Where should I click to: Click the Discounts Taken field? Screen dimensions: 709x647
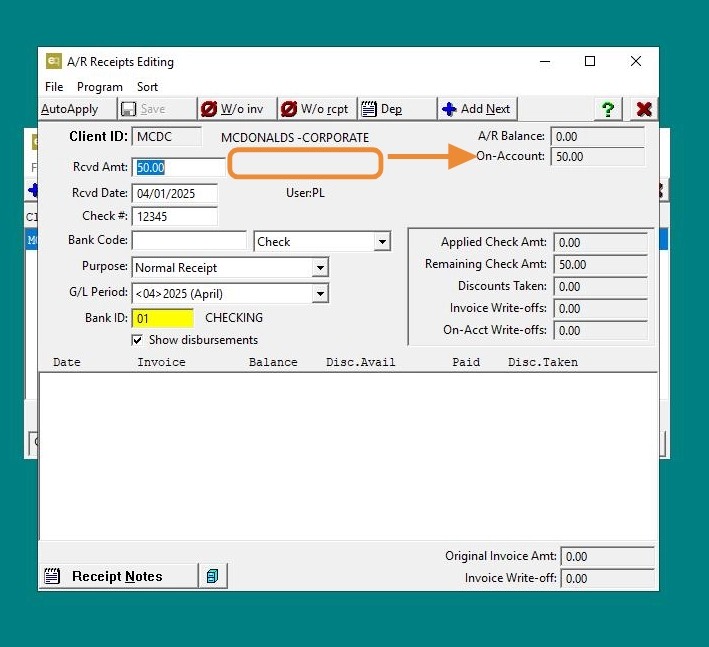(600, 287)
